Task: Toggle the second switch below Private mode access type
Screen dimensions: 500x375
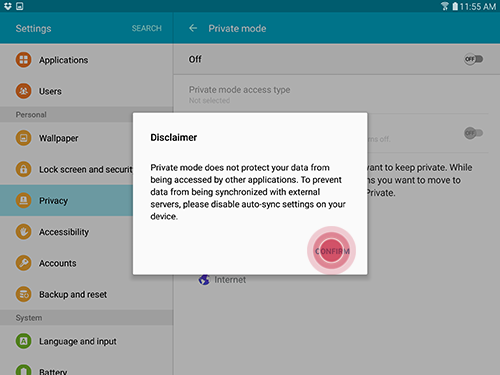Action: point(473,133)
